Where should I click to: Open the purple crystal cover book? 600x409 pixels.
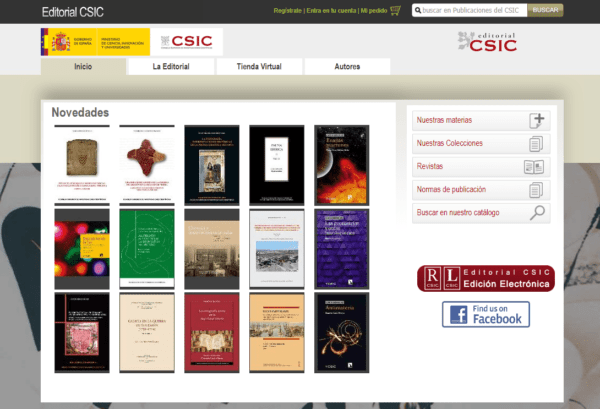pos(342,249)
